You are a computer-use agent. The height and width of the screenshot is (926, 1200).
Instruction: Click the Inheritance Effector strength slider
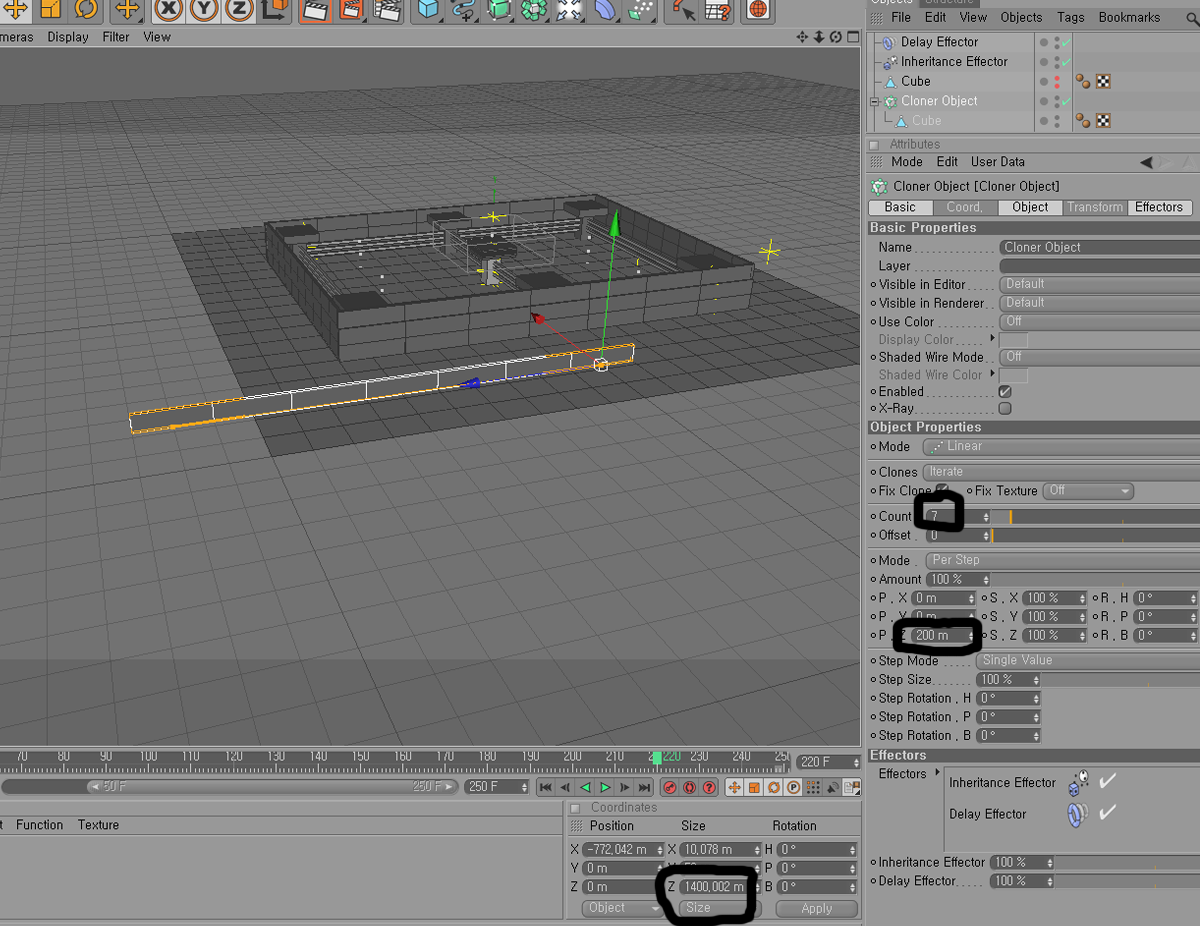(1128, 862)
